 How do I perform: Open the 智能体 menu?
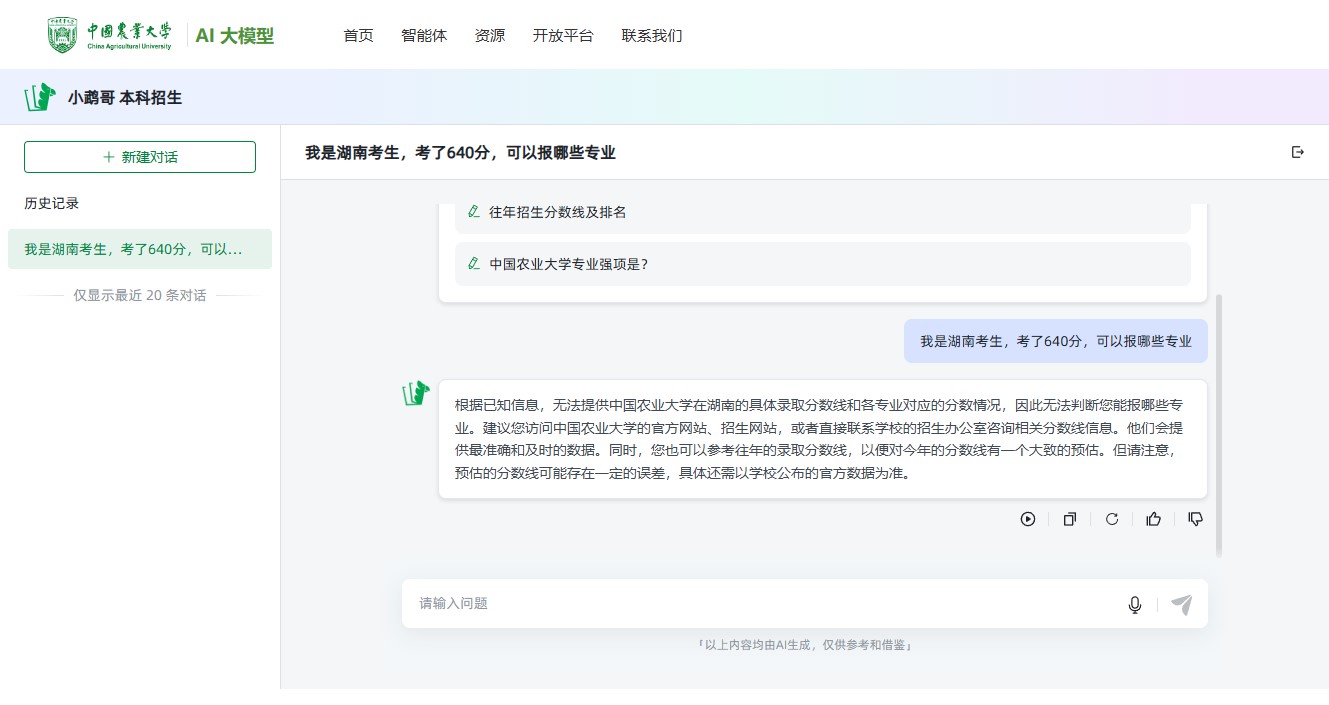424,36
